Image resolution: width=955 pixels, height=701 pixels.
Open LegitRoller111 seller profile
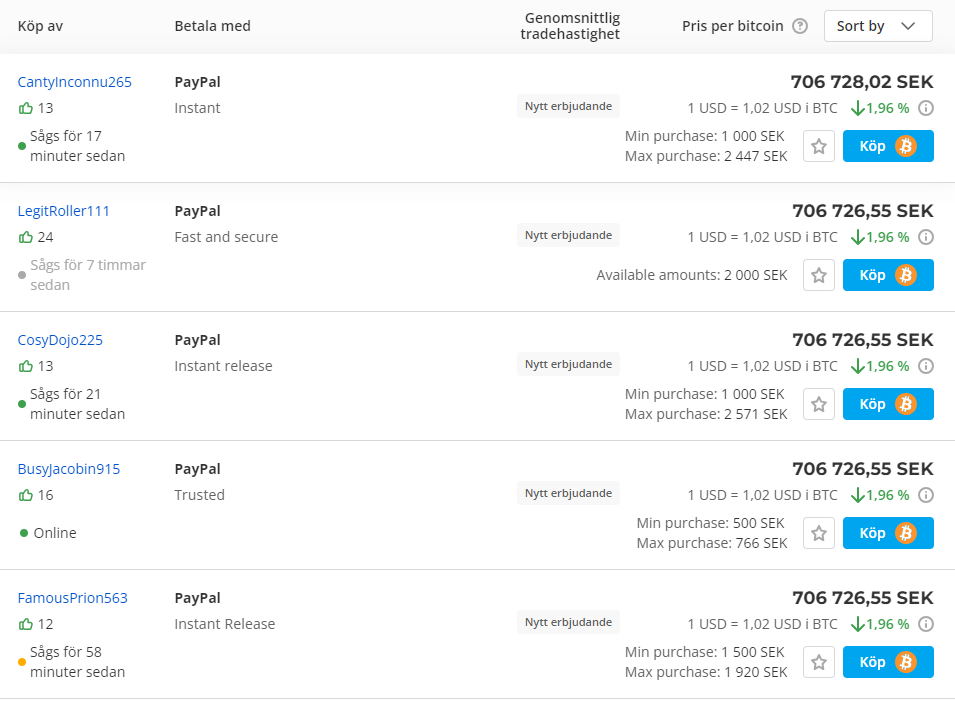coord(64,211)
